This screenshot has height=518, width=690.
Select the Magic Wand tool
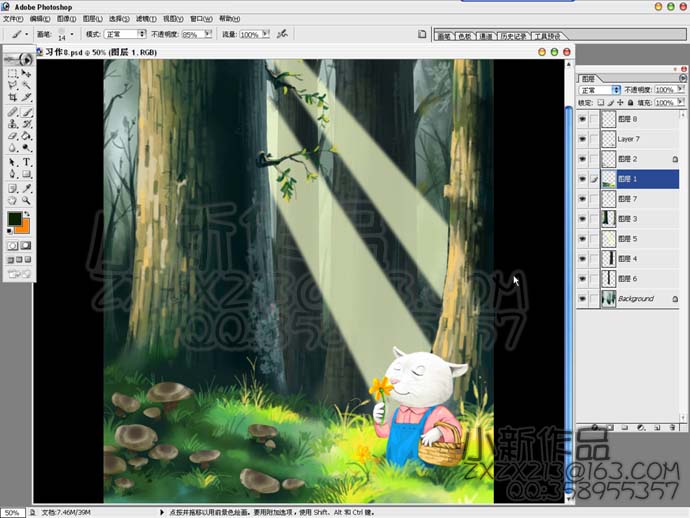coord(26,85)
